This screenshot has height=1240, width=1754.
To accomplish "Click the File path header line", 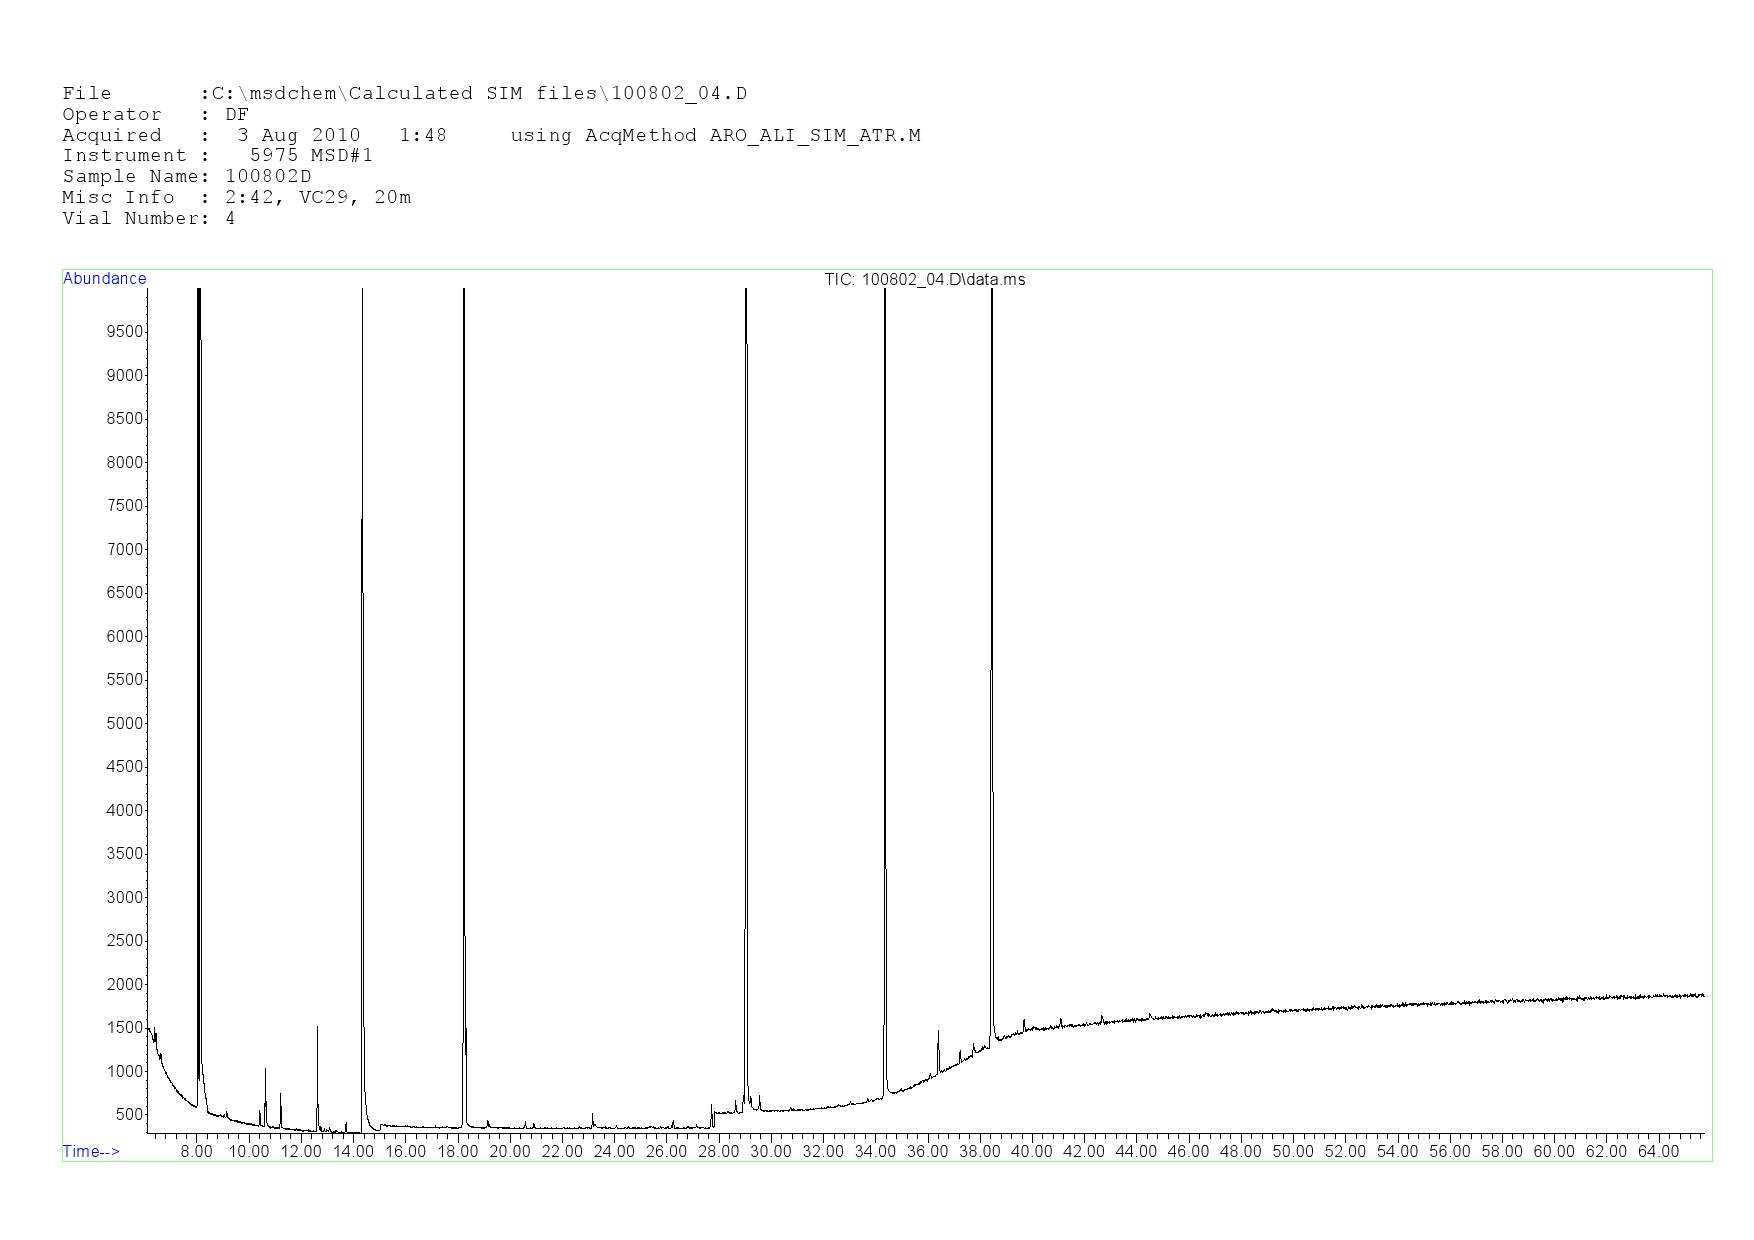I will pyautogui.click(x=404, y=94).
